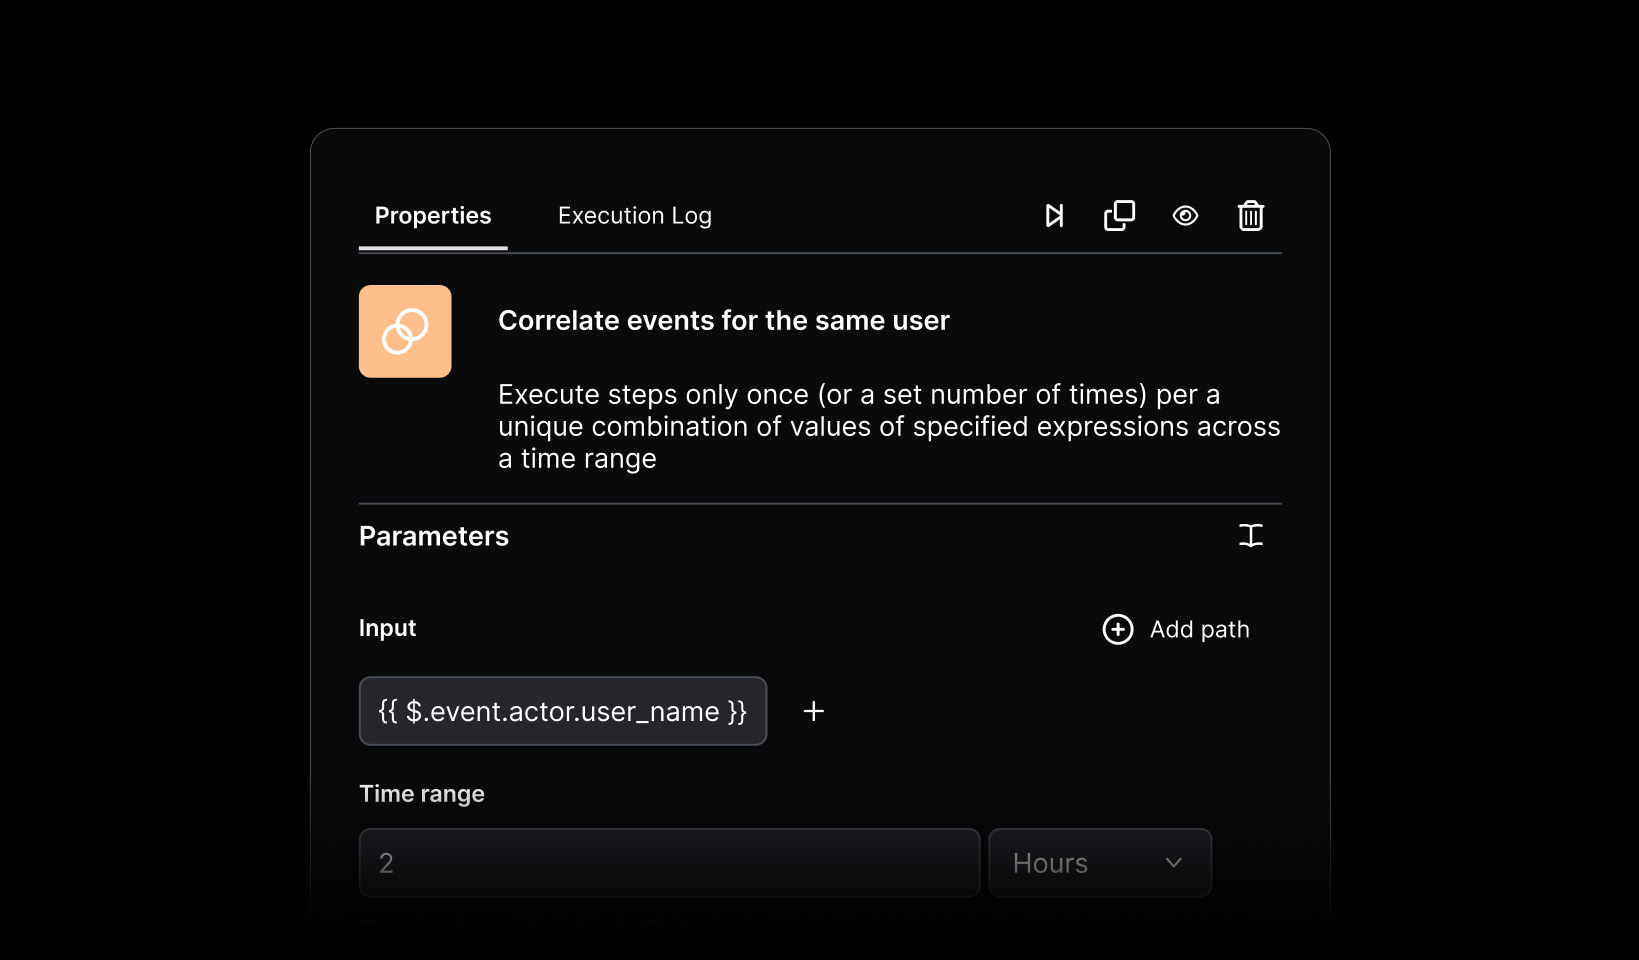Click the step description text
Screen dimensions: 1639x960
click(x=888, y=426)
